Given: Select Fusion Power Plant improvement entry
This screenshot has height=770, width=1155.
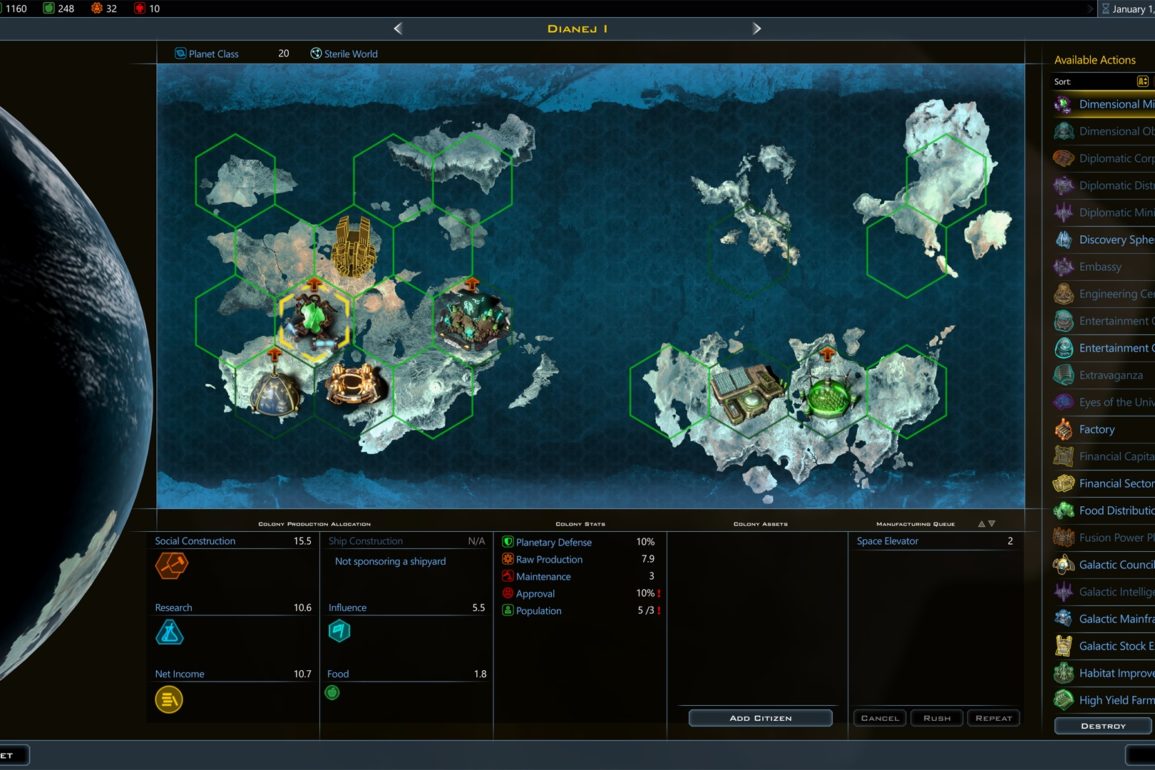Looking at the screenshot, I should click(1103, 538).
